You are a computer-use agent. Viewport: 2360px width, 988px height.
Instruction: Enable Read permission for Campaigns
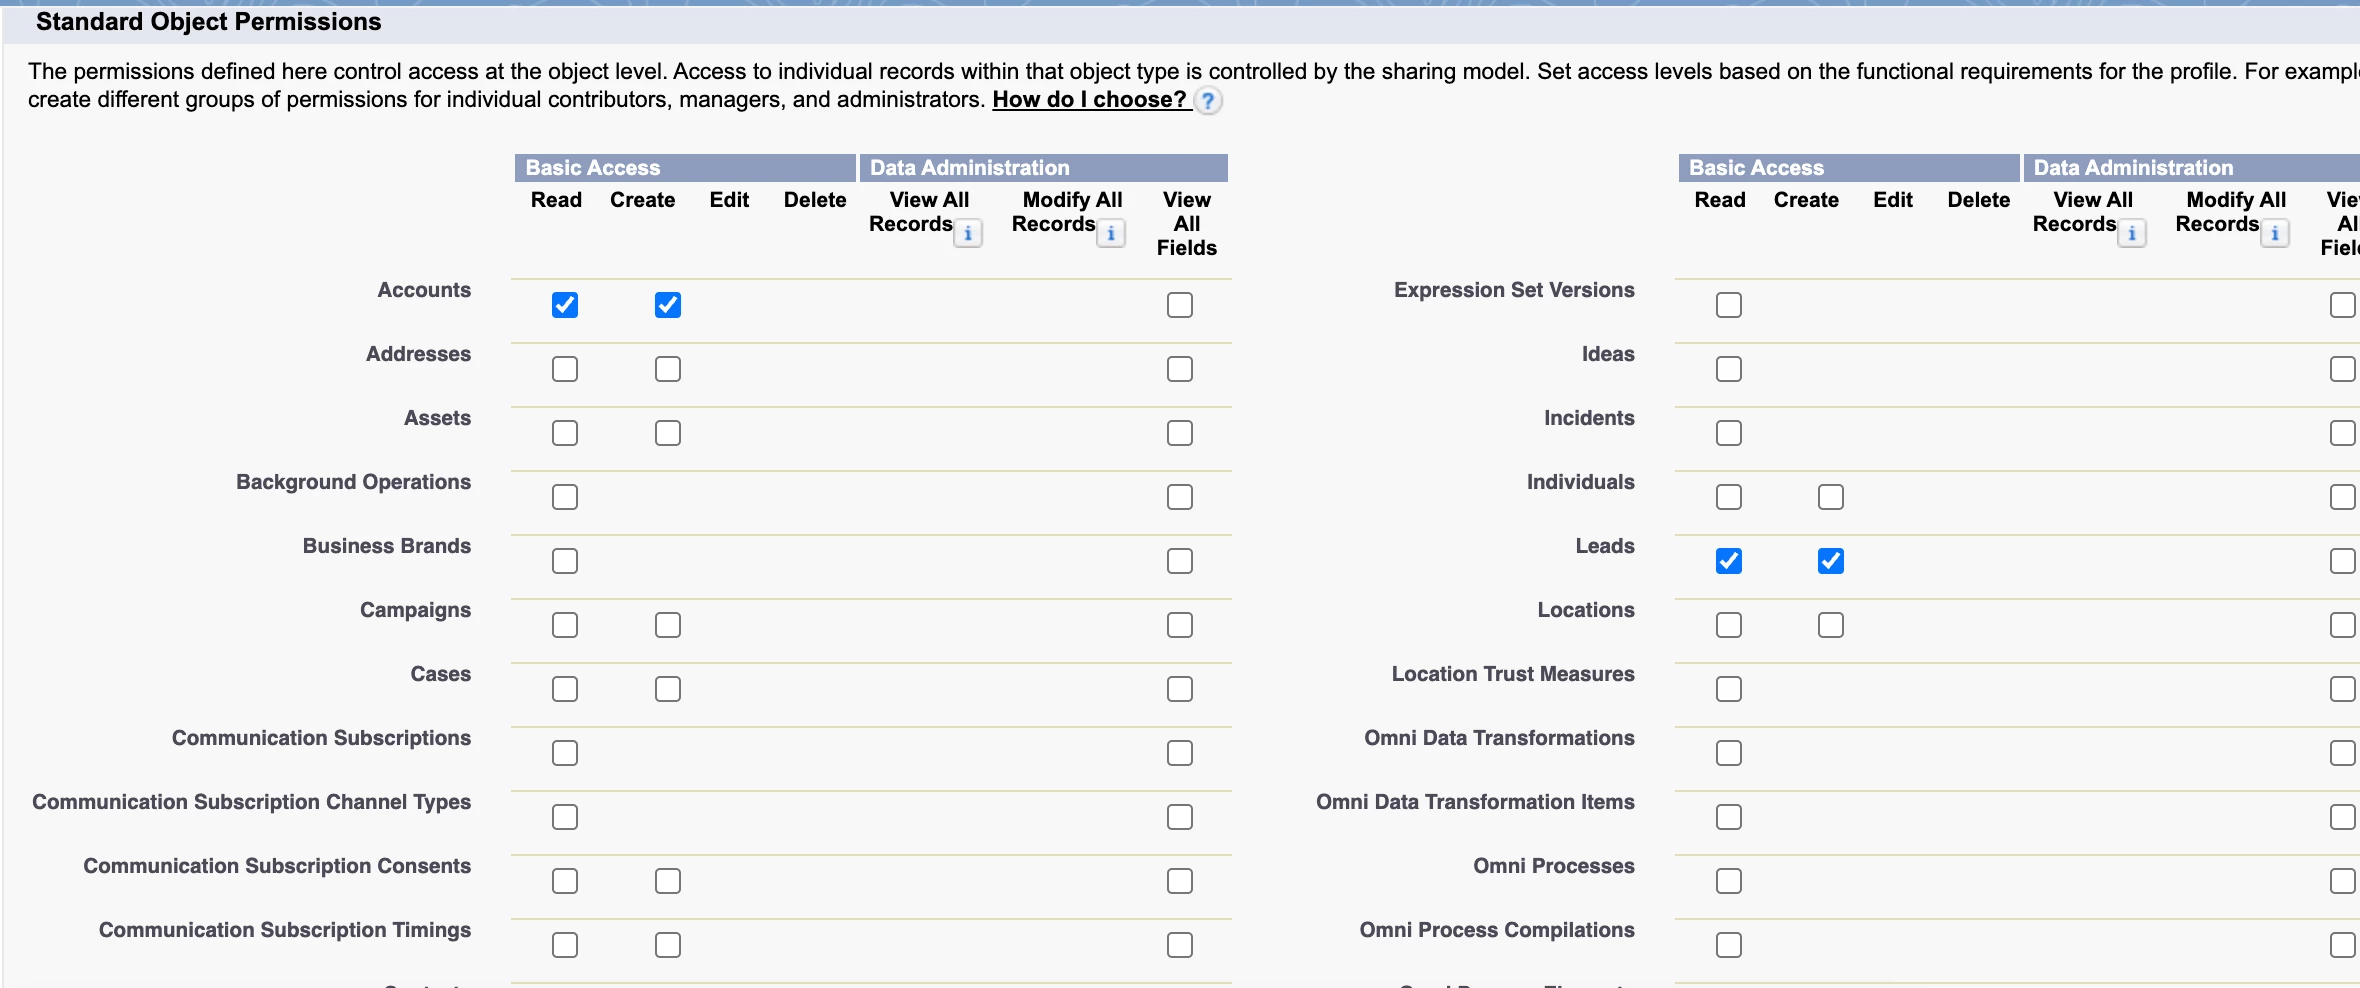[565, 625]
